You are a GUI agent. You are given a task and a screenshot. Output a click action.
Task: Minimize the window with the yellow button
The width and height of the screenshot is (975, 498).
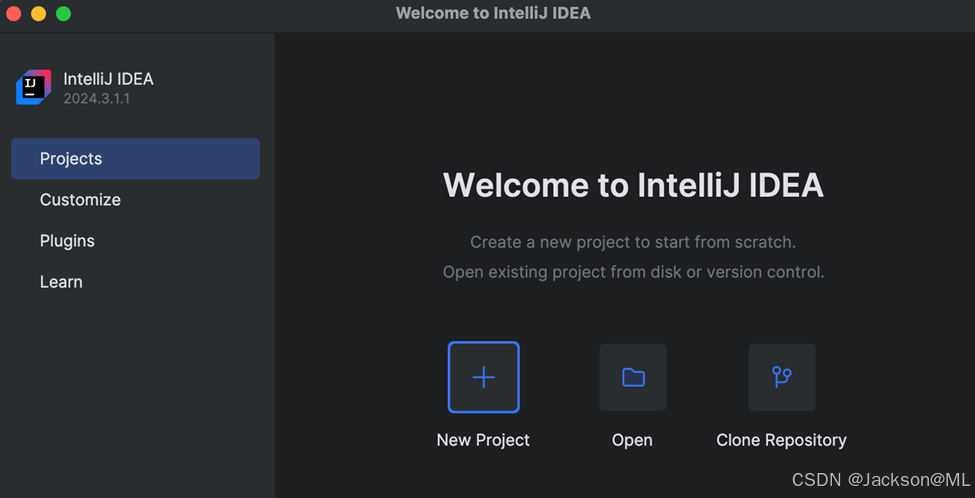38,14
